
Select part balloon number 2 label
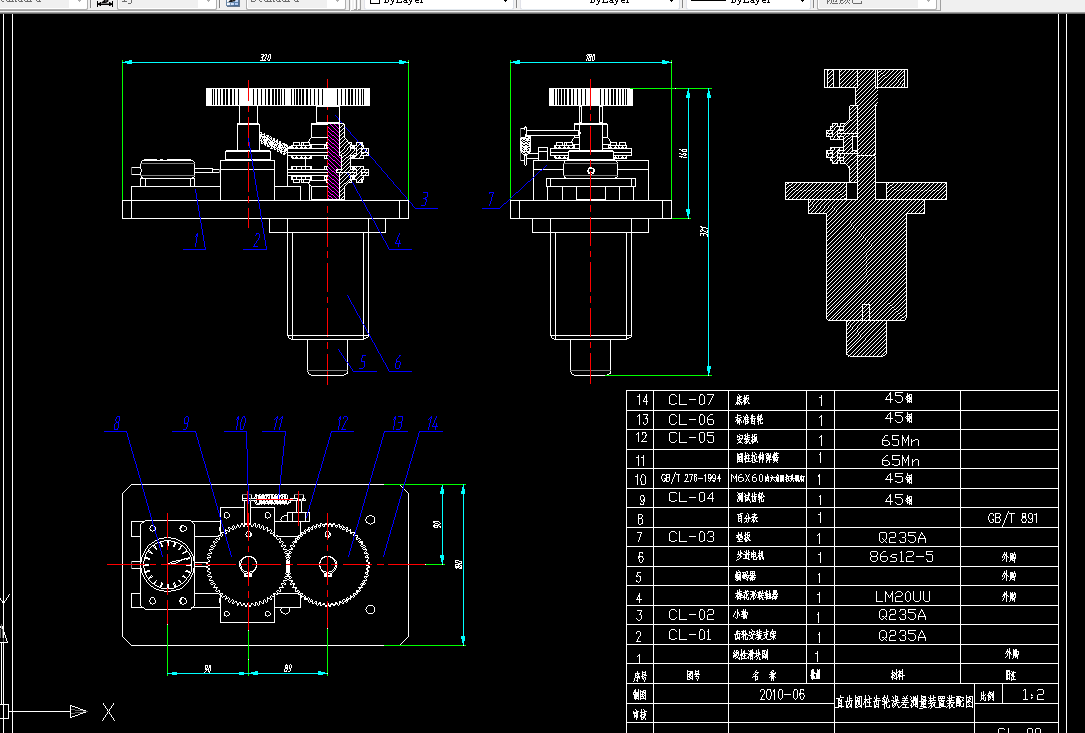pos(257,240)
